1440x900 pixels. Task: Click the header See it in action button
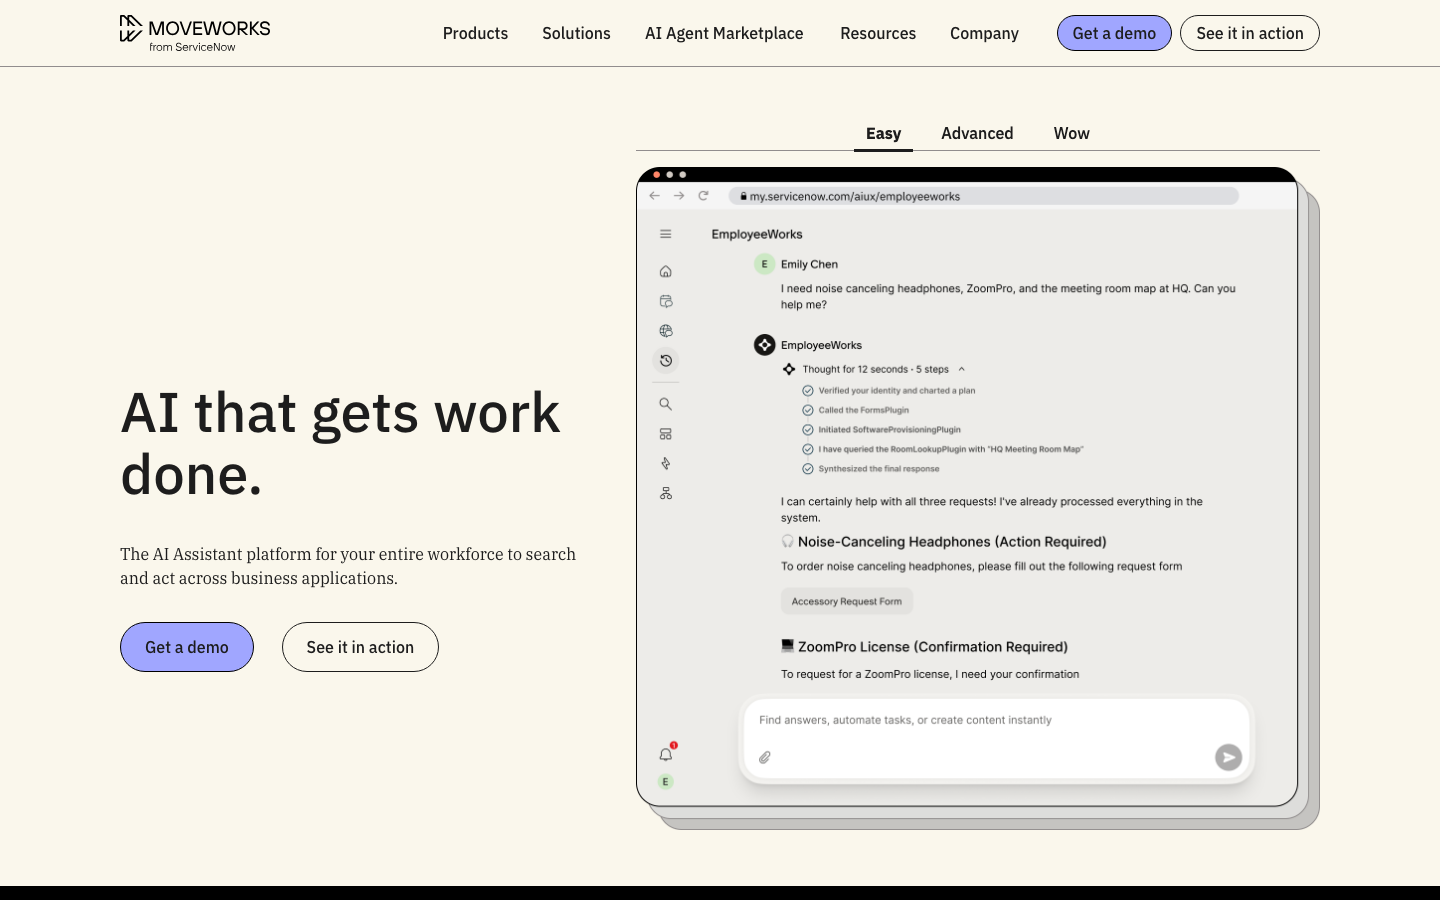[x=1250, y=33]
